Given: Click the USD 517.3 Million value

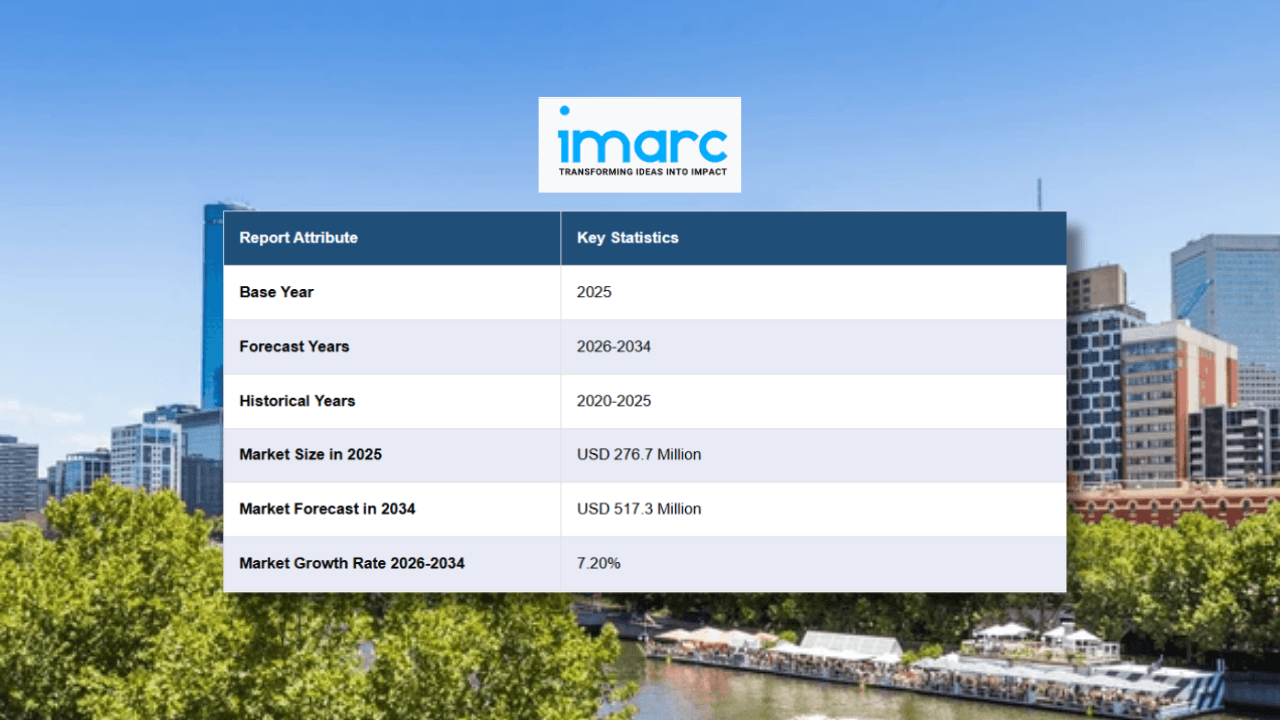Looking at the screenshot, I should (x=638, y=508).
